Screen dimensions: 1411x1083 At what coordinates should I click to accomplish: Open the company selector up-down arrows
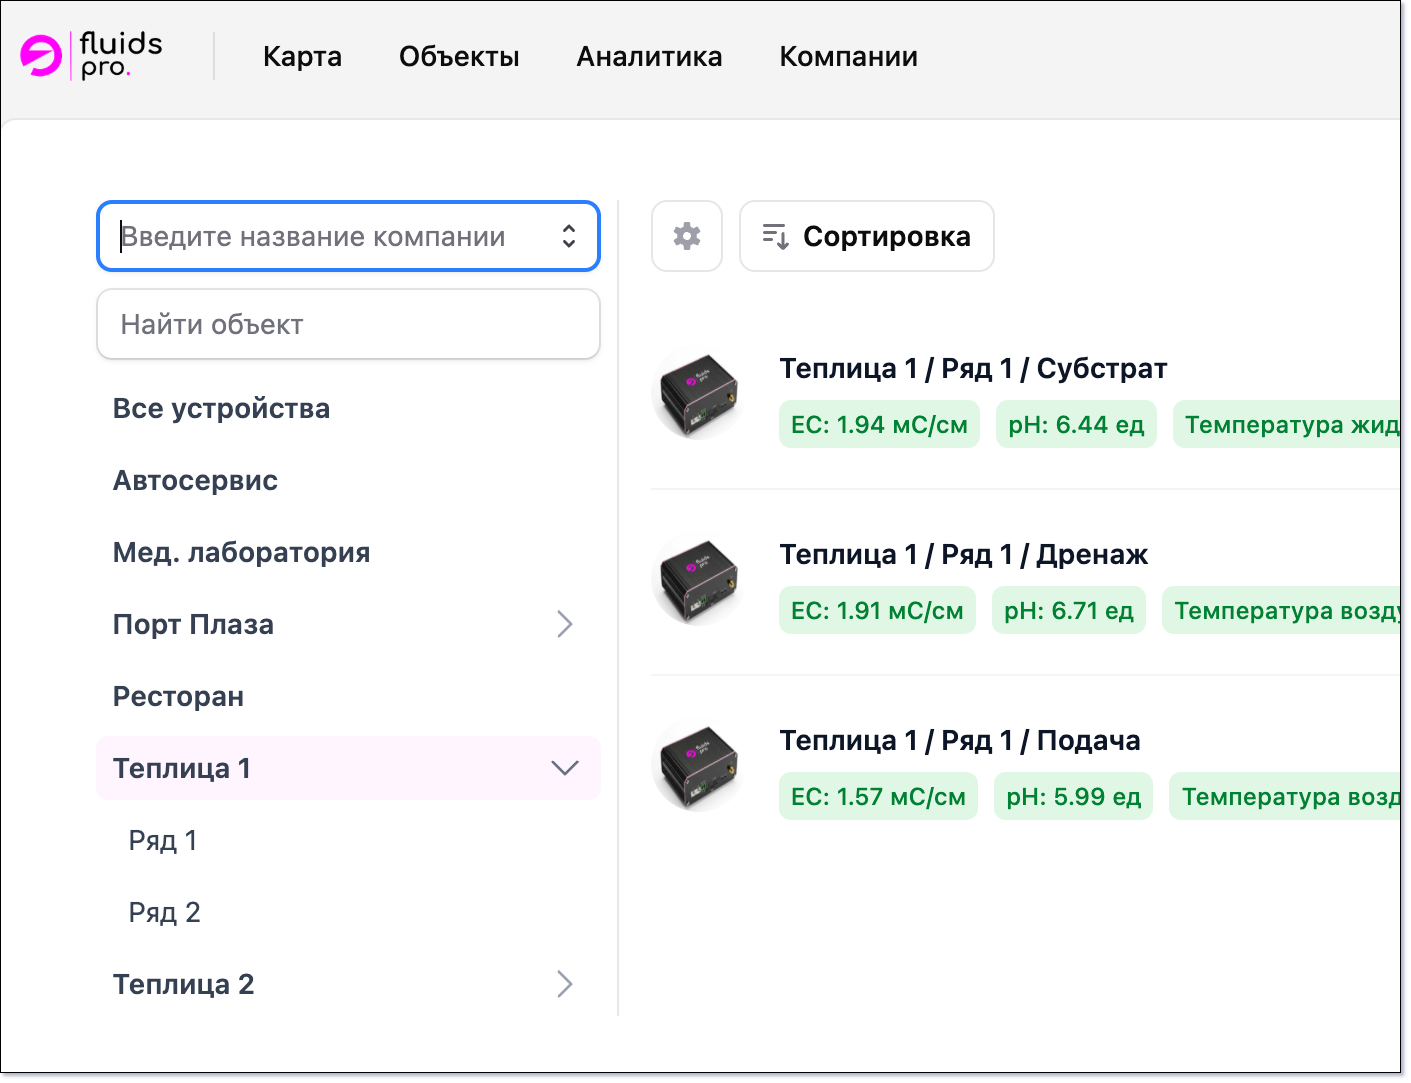(569, 236)
